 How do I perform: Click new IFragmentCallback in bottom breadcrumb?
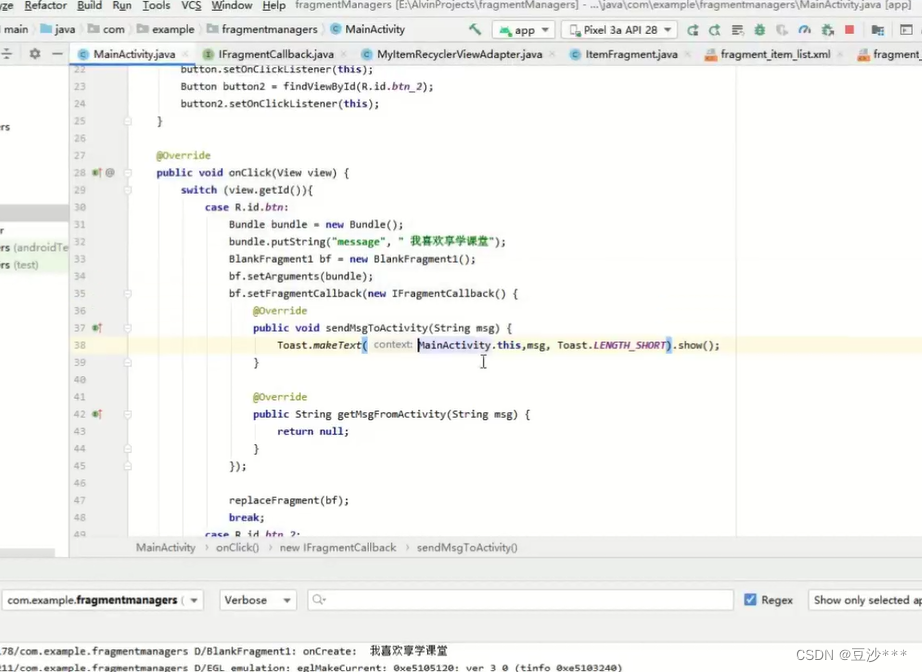click(x=338, y=547)
